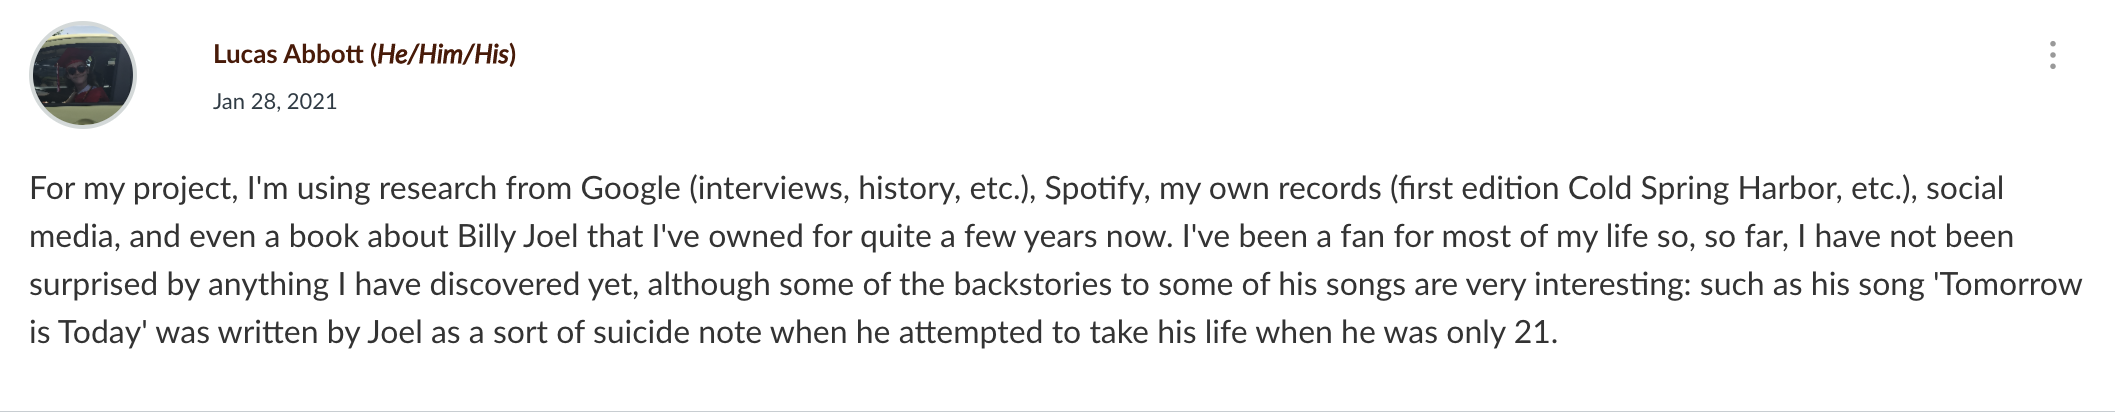Click Lucas Abbott's profile avatar

pos(83,75)
